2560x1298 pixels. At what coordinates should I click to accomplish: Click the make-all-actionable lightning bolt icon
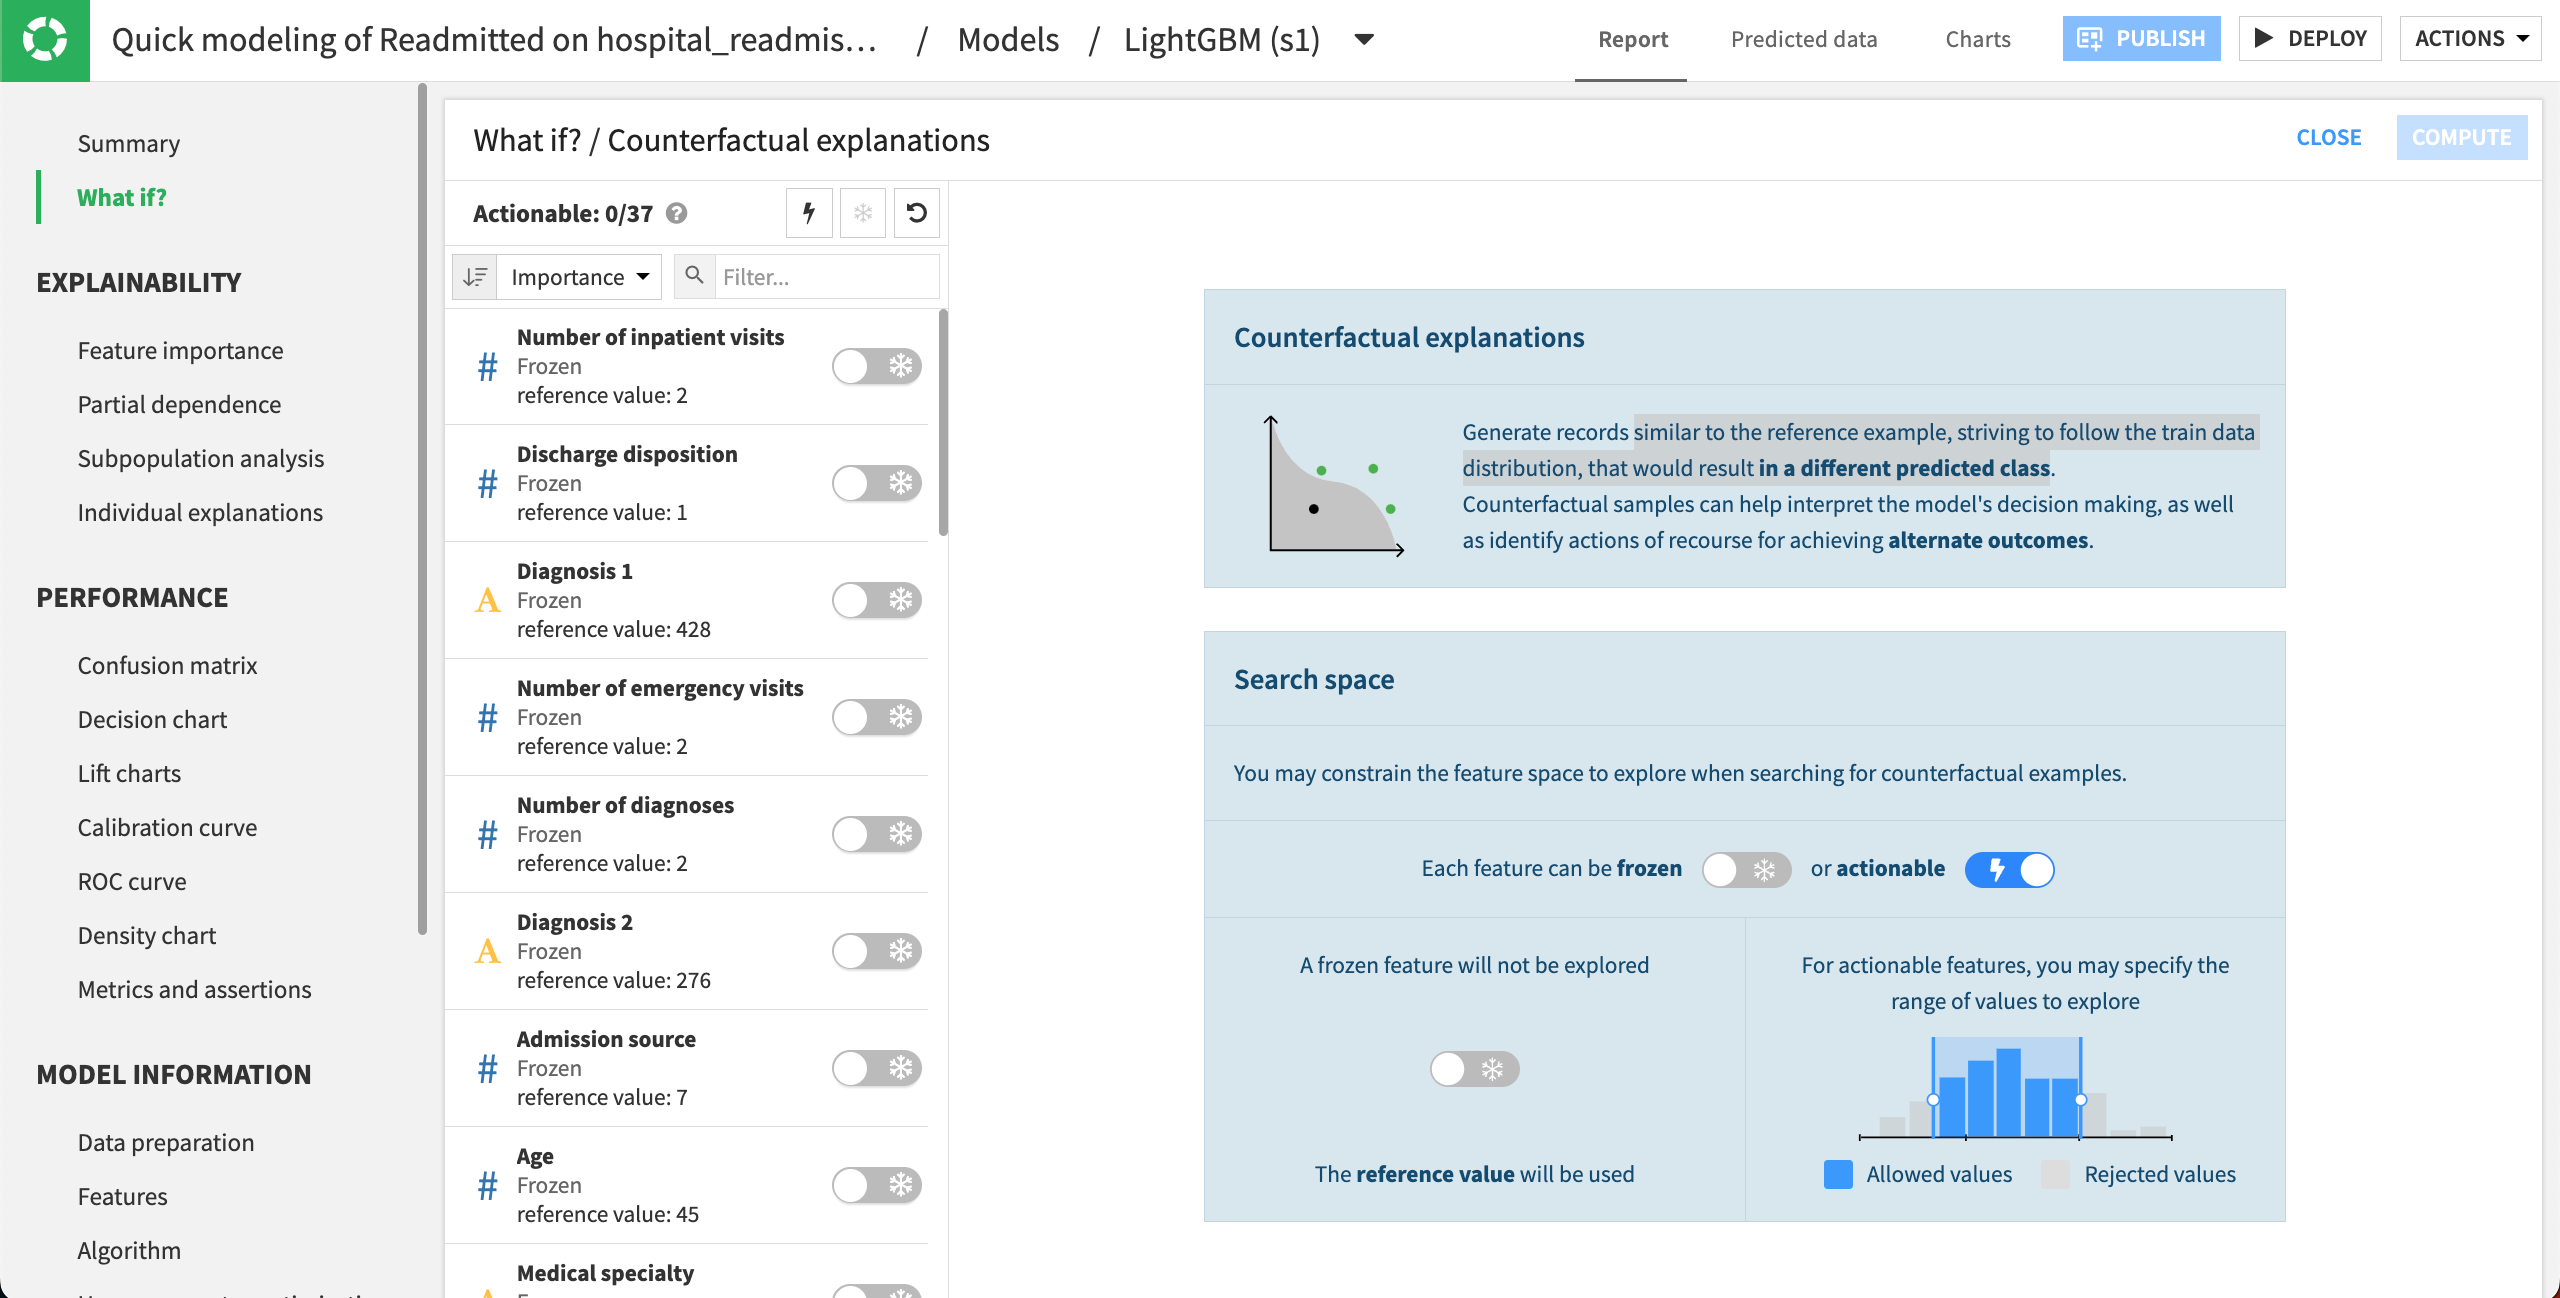[x=809, y=213]
